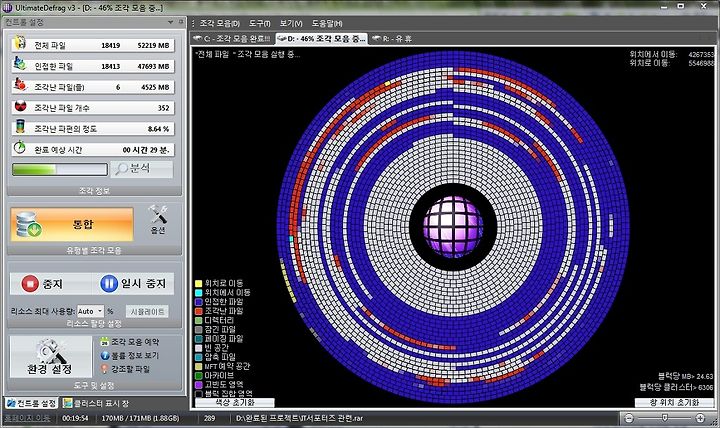Click the 조각난 파일 개수 352 value
The image size is (720, 428).
[x=163, y=108]
